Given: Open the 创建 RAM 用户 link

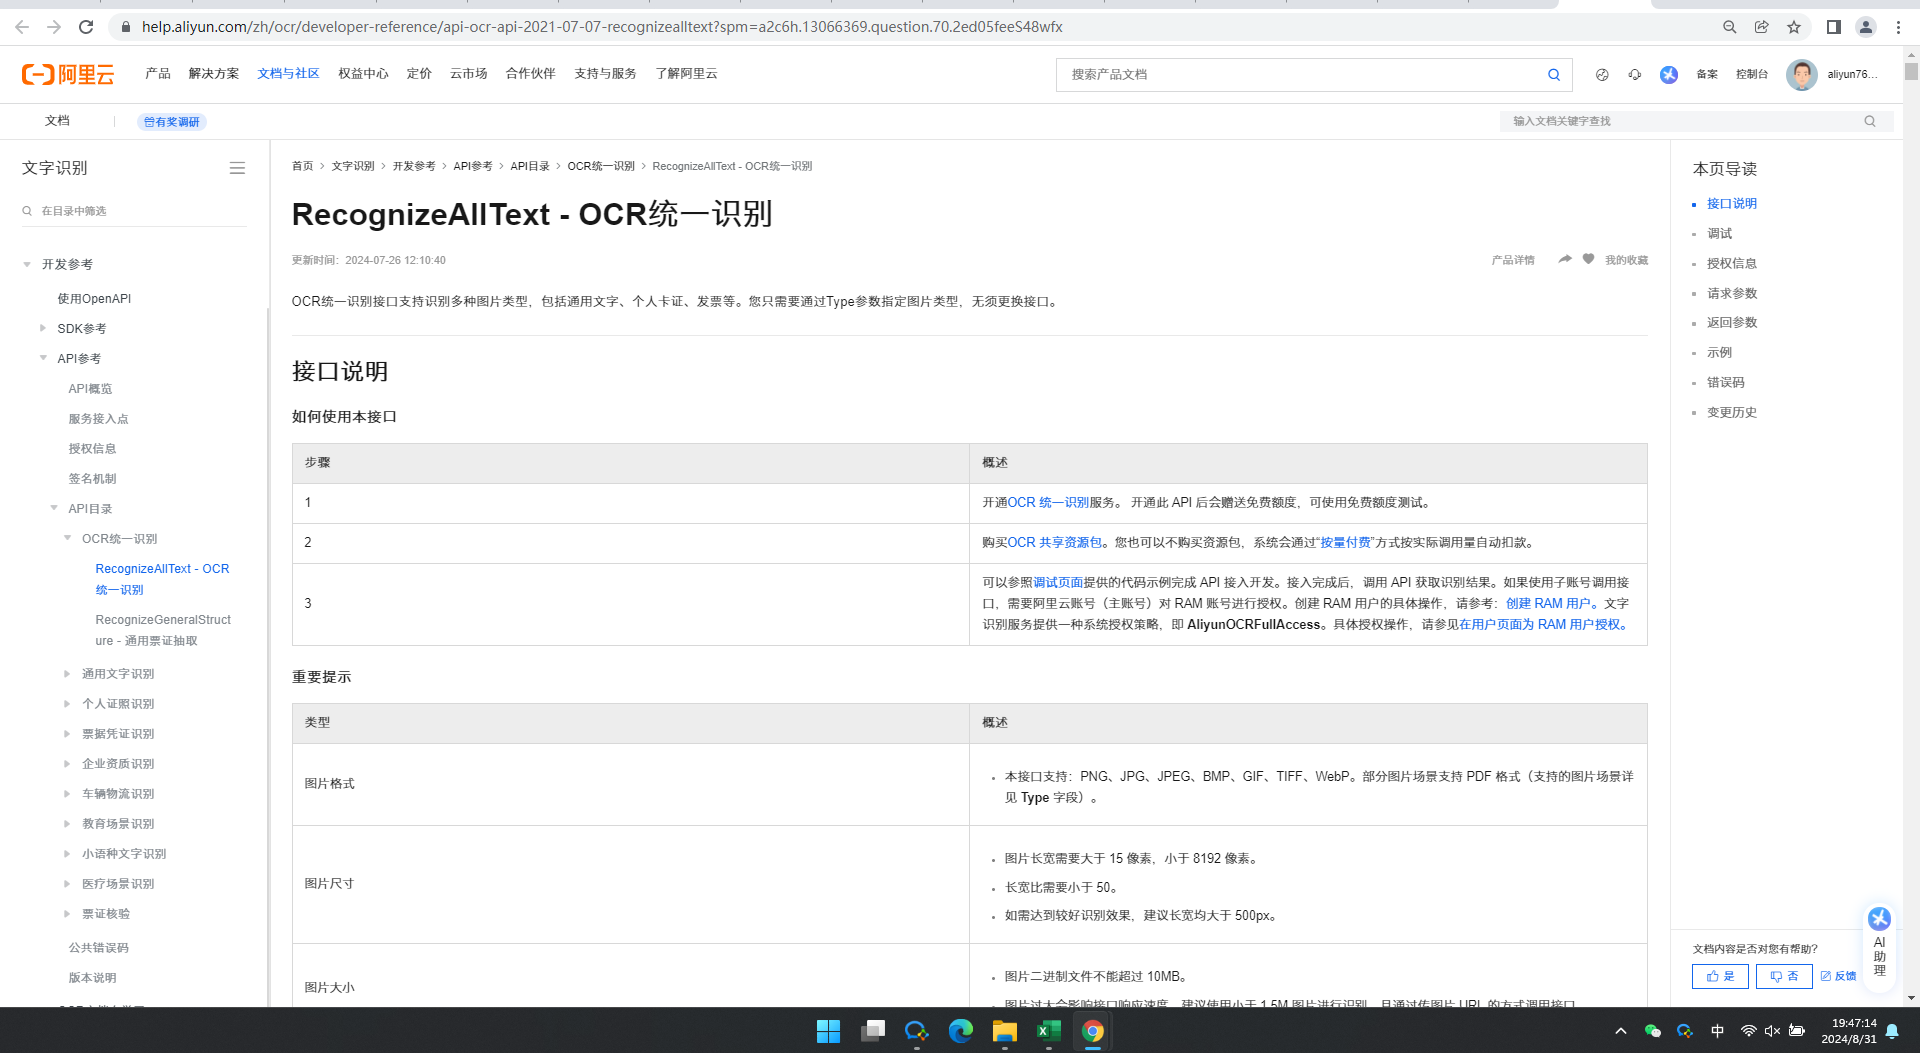Looking at the screenshot, I should [1548, 604].
